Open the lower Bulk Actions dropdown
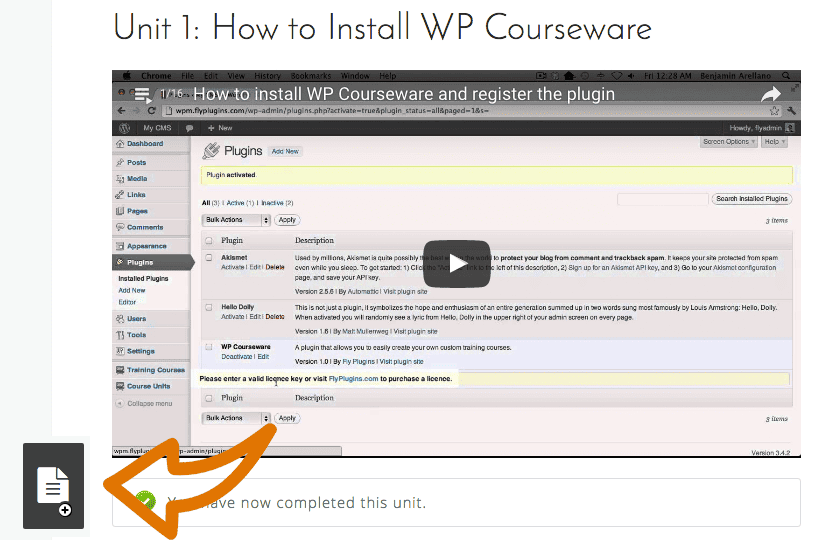 pyautogui.click(x=236, y=418)
